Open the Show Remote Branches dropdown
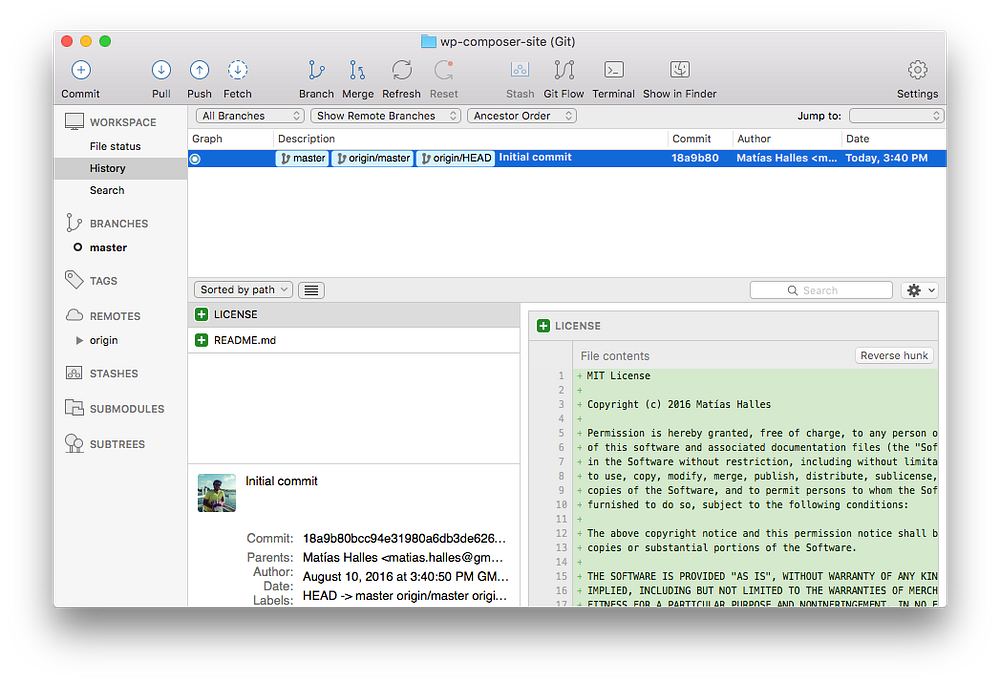 tap(385, 116)
